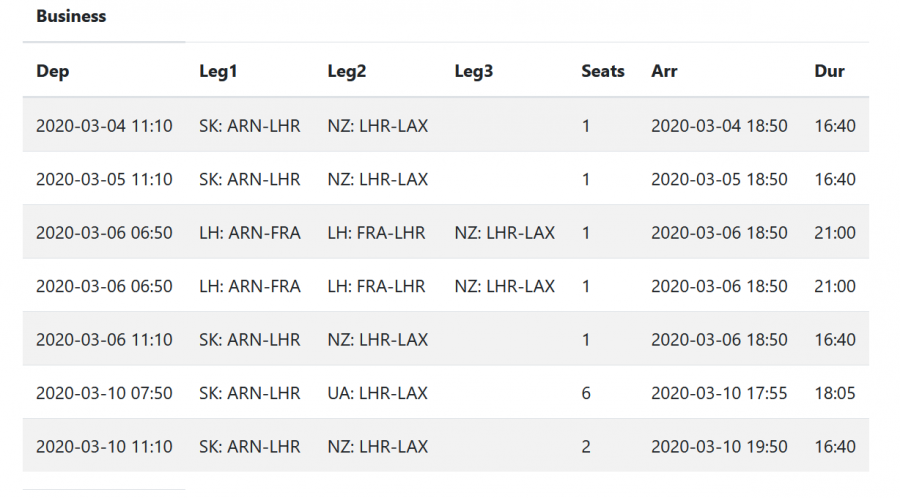Click the 2020-03-04 18:50 arrival cell

click(x=719, y=126)
